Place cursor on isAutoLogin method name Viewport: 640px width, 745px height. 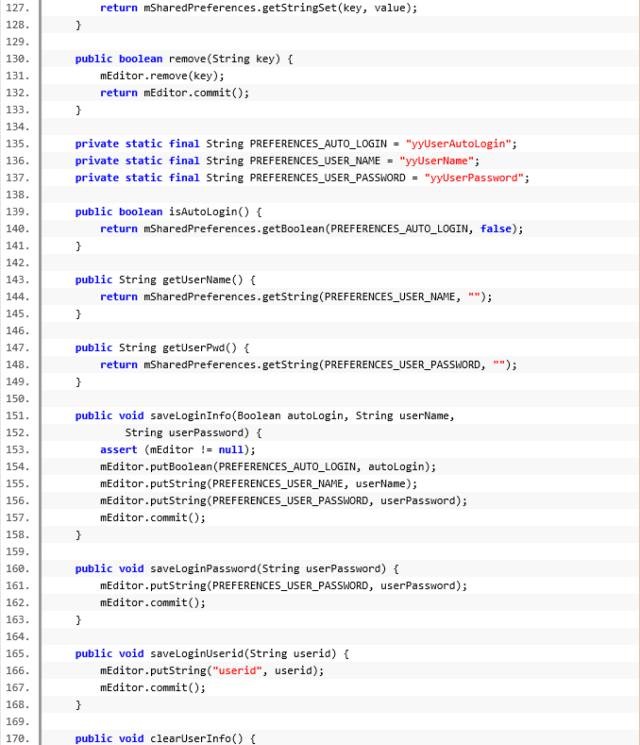tap(201, 211)
